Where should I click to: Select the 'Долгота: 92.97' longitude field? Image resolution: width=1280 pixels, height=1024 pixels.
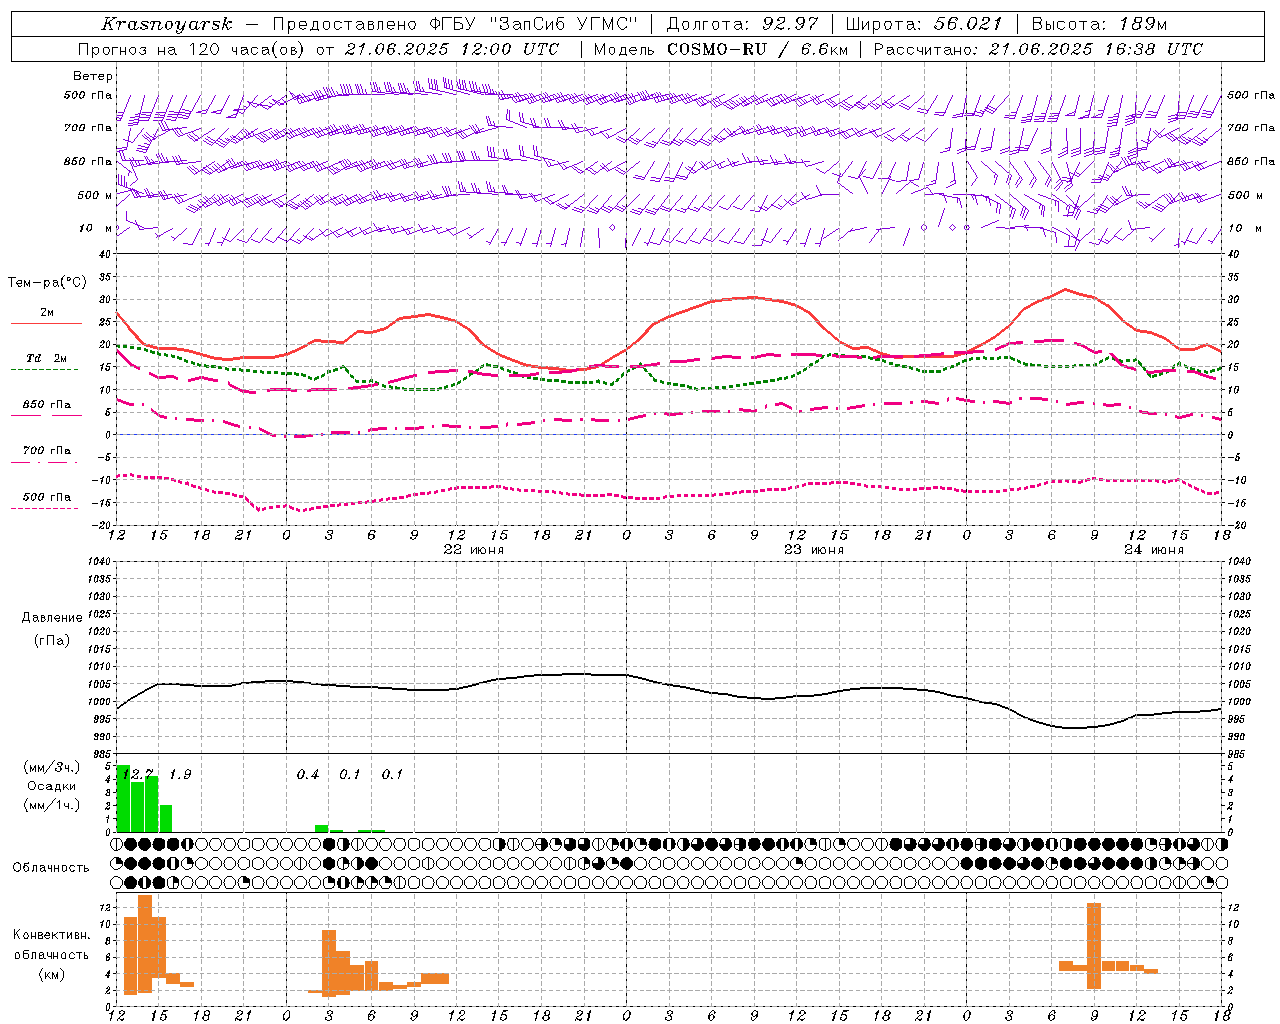(742, 24)
